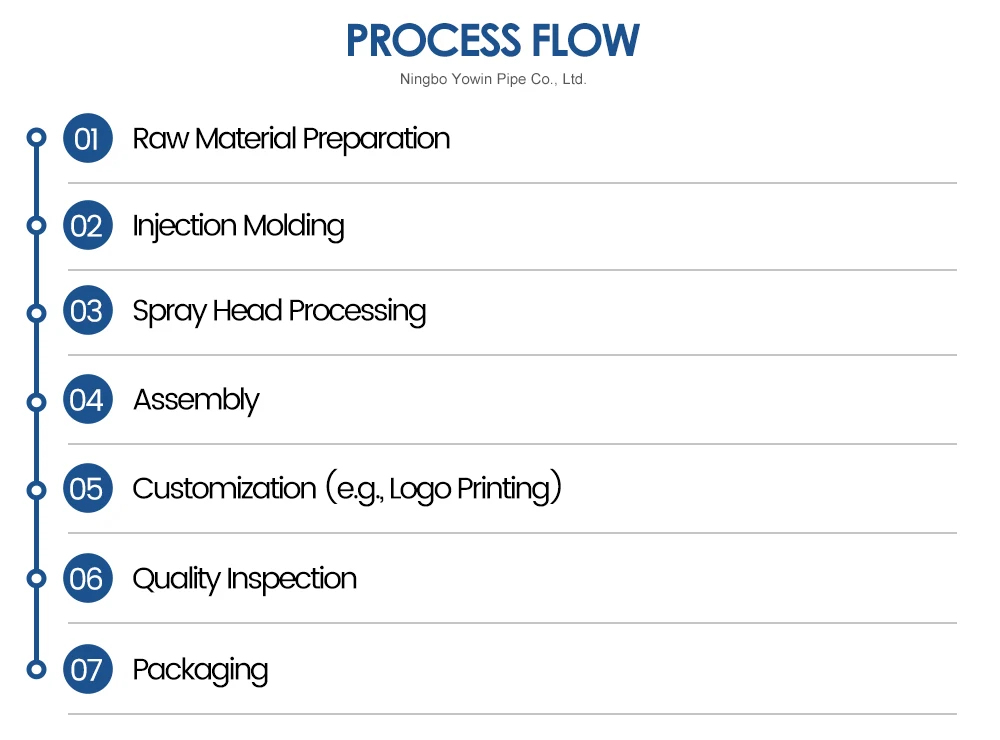
Task: Click timeline dot beside Injection Molding
Action: (x=37, y=225)
